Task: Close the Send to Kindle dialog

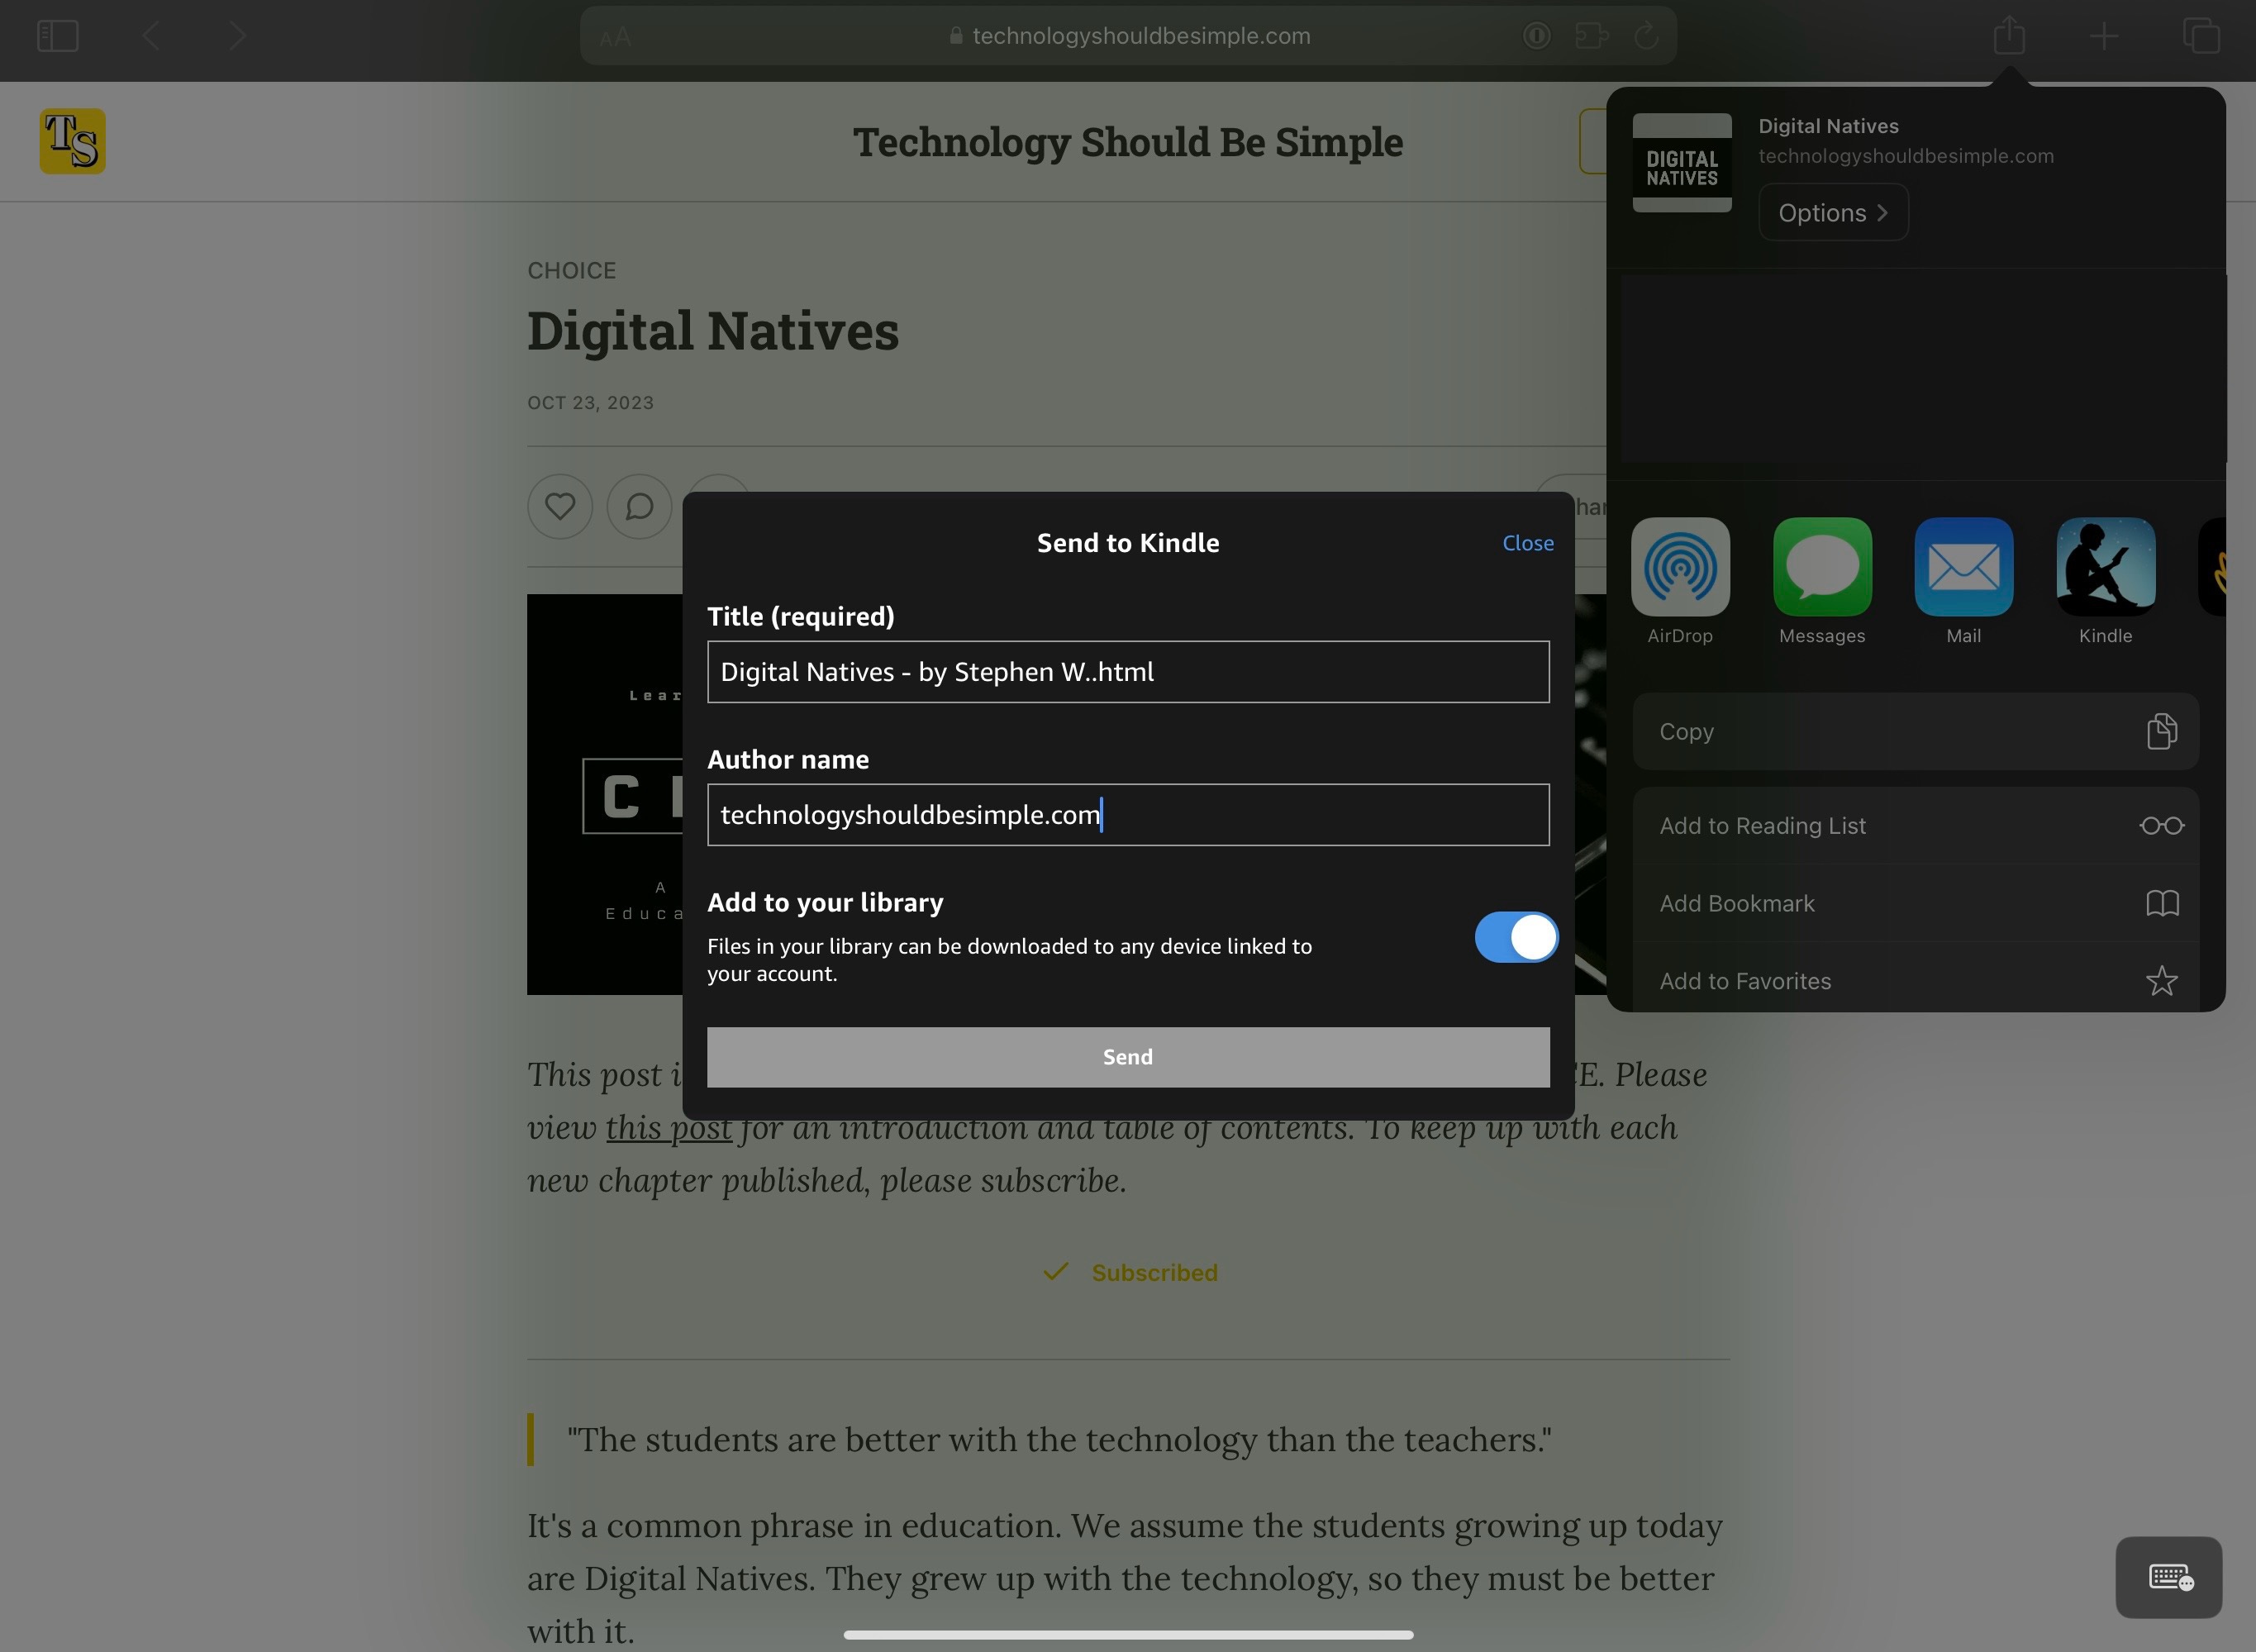Action: 1528,543
